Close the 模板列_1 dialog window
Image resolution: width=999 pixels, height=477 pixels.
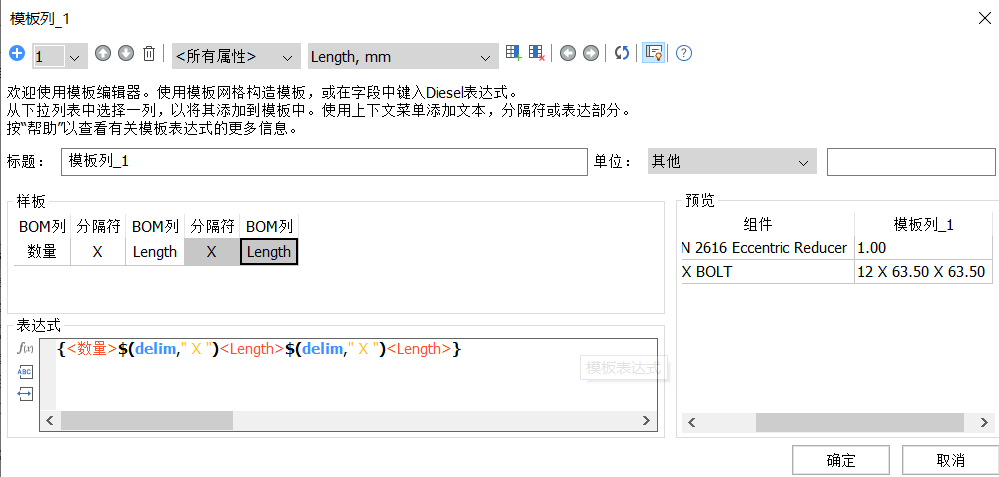984,18
